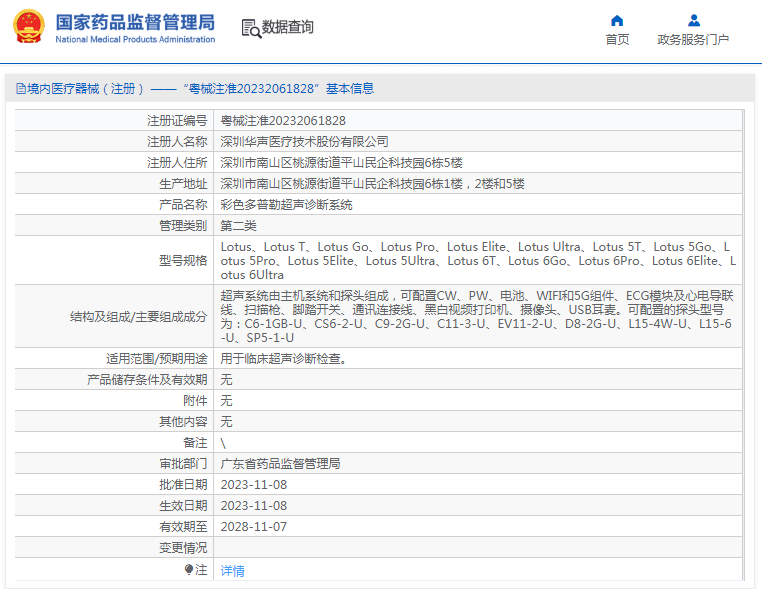Click the 注册人住所 label

pos(177,162)
